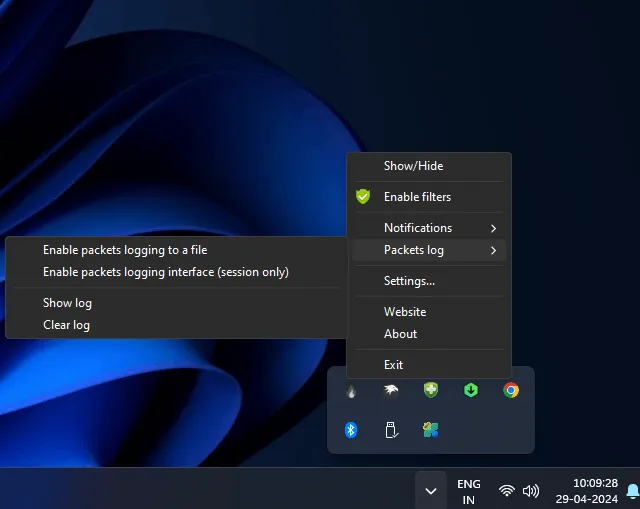
Task: Open the Bluetooth tray icon
Action: coord(351,430)
